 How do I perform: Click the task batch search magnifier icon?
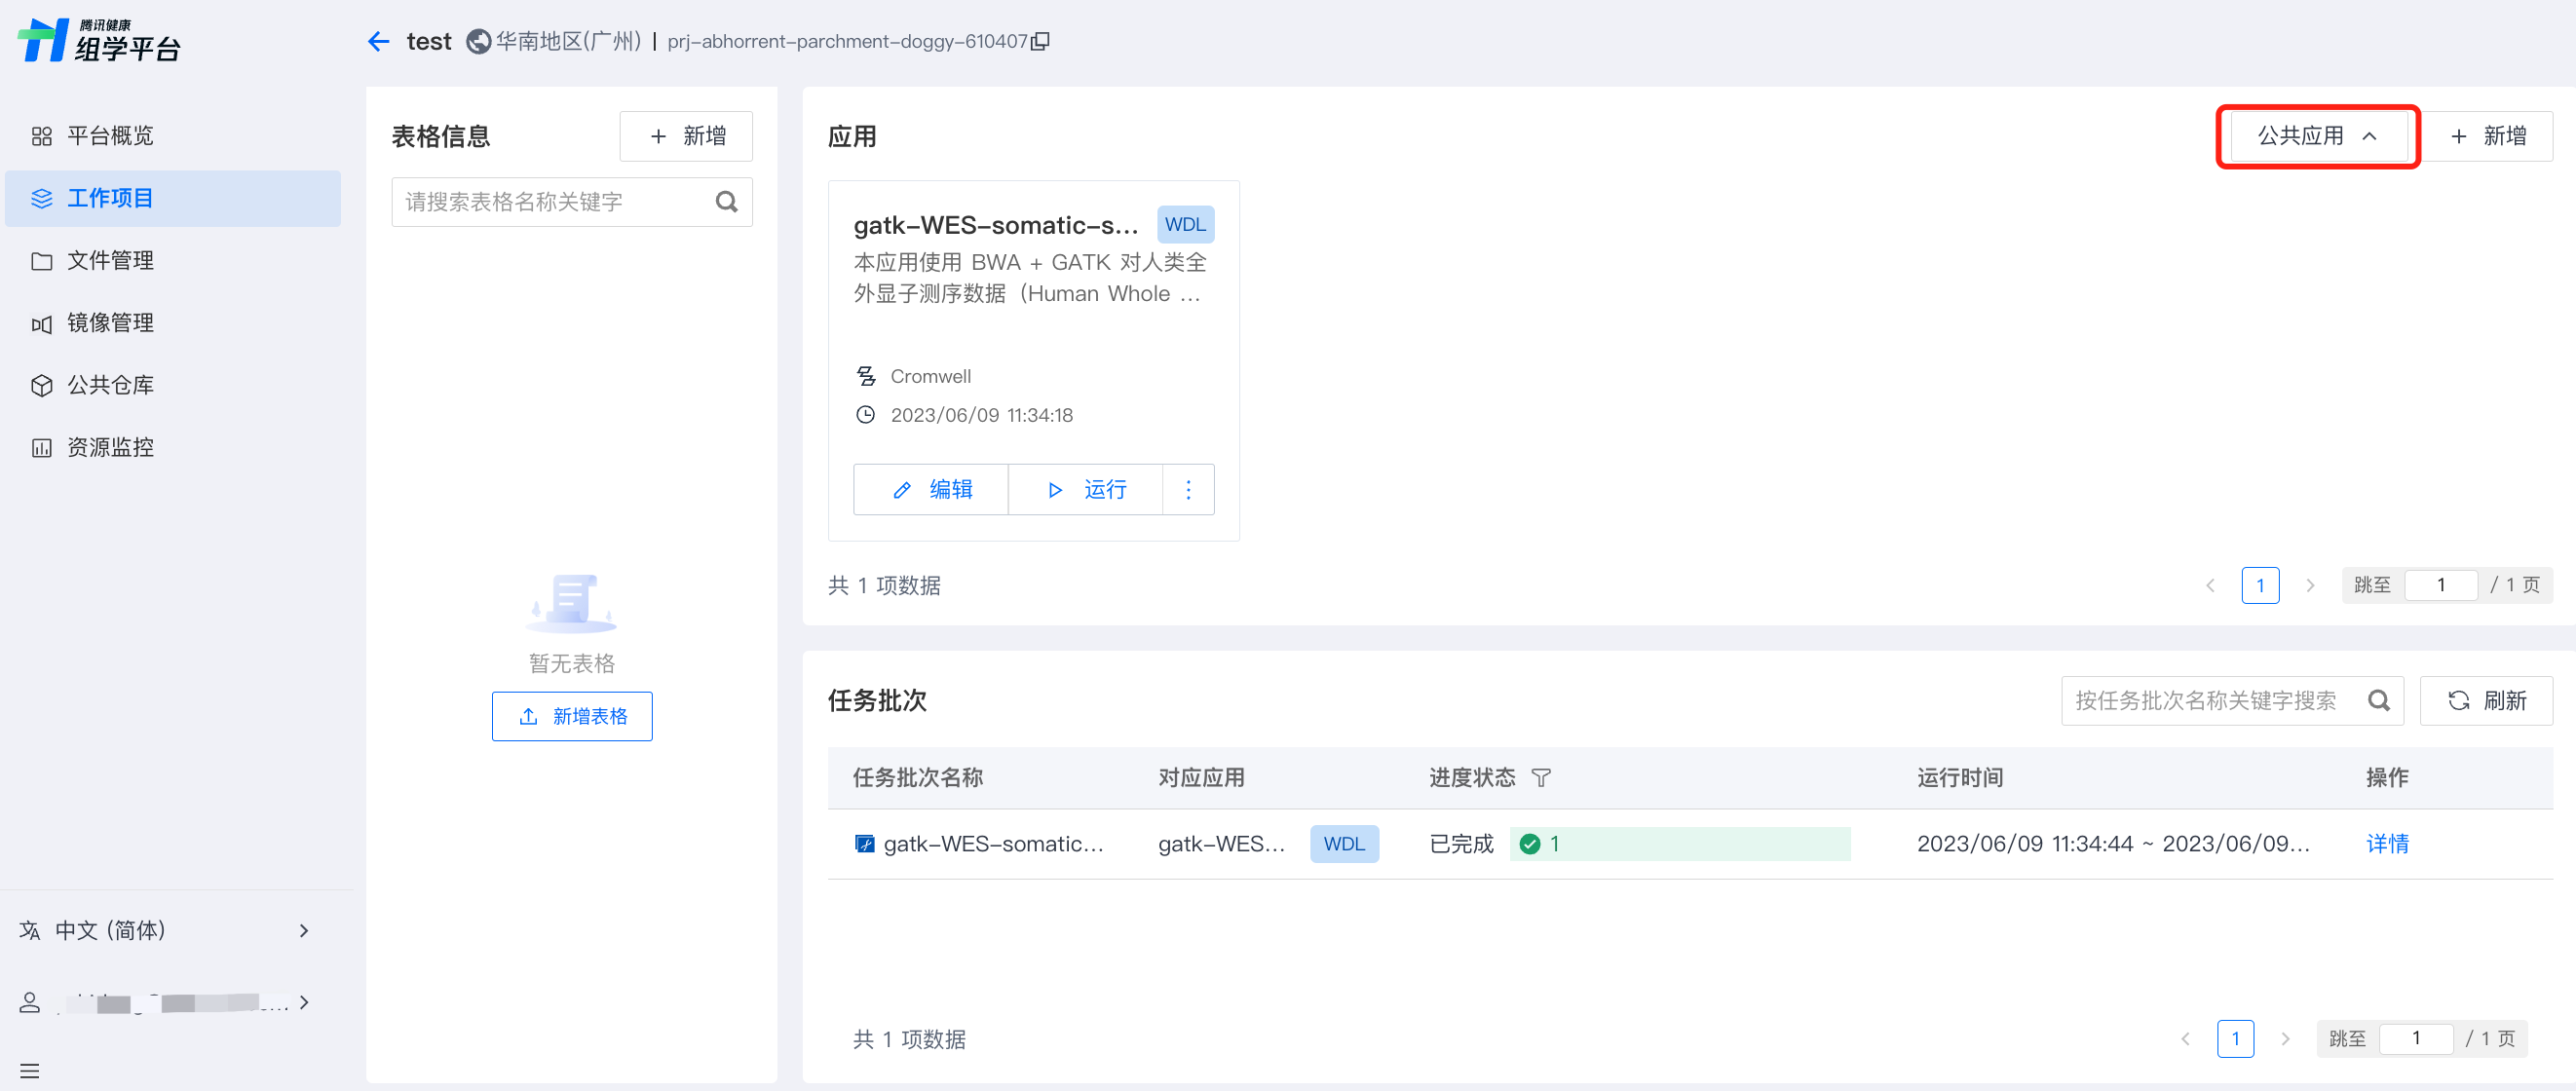2378,700
